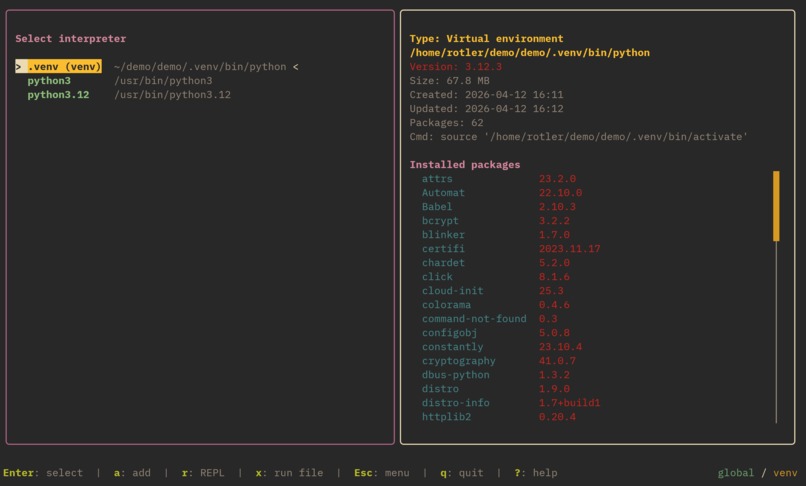Select the Babel package row
Viewport: 806px width, 486px height.
click(x=499, y=207)
